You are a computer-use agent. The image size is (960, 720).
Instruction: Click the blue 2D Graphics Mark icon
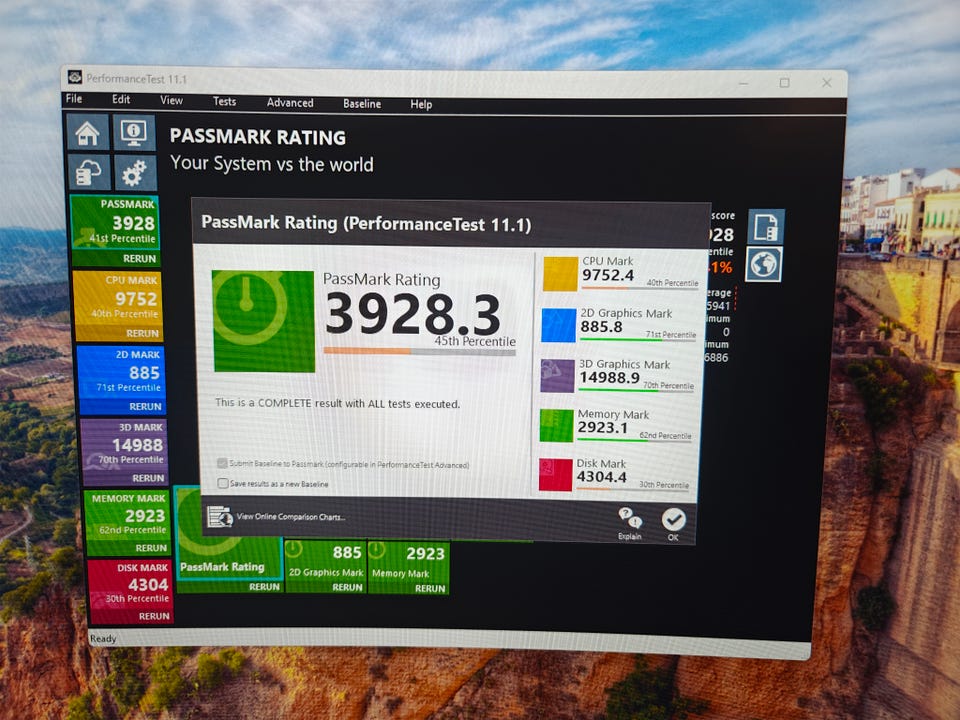(x=558, y=325)
